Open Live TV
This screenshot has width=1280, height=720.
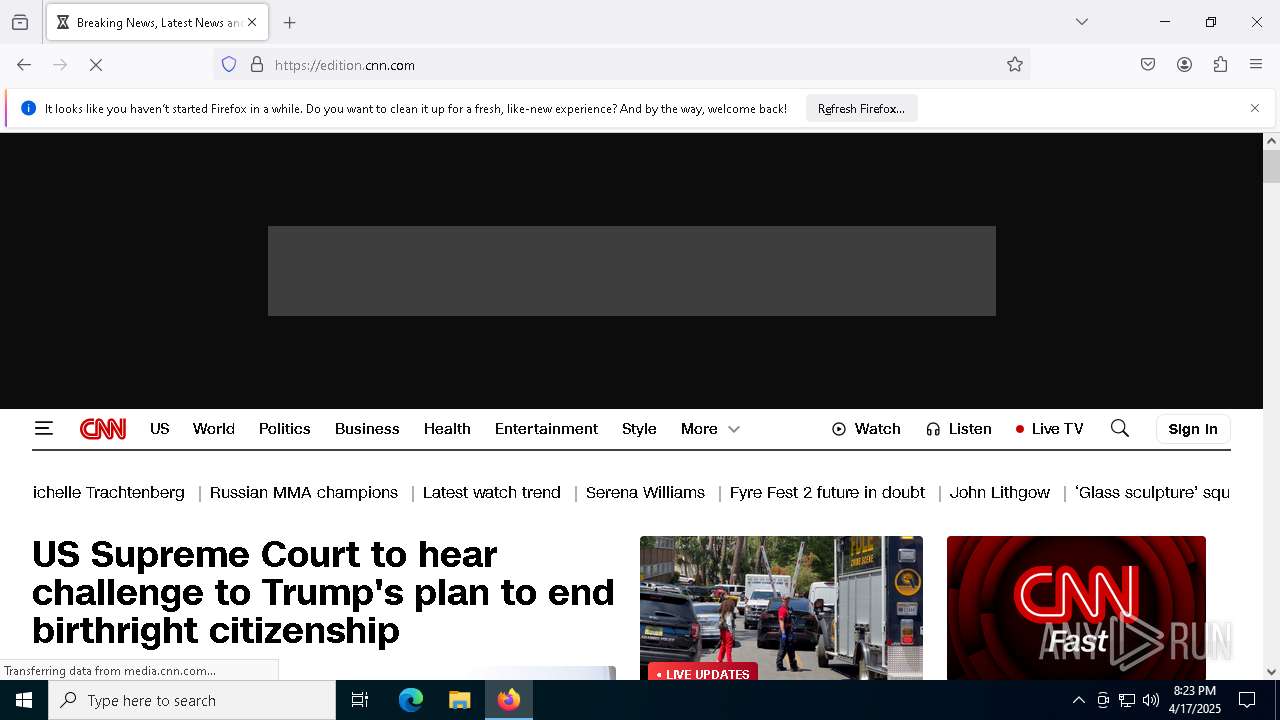[x=1049, y=429]
